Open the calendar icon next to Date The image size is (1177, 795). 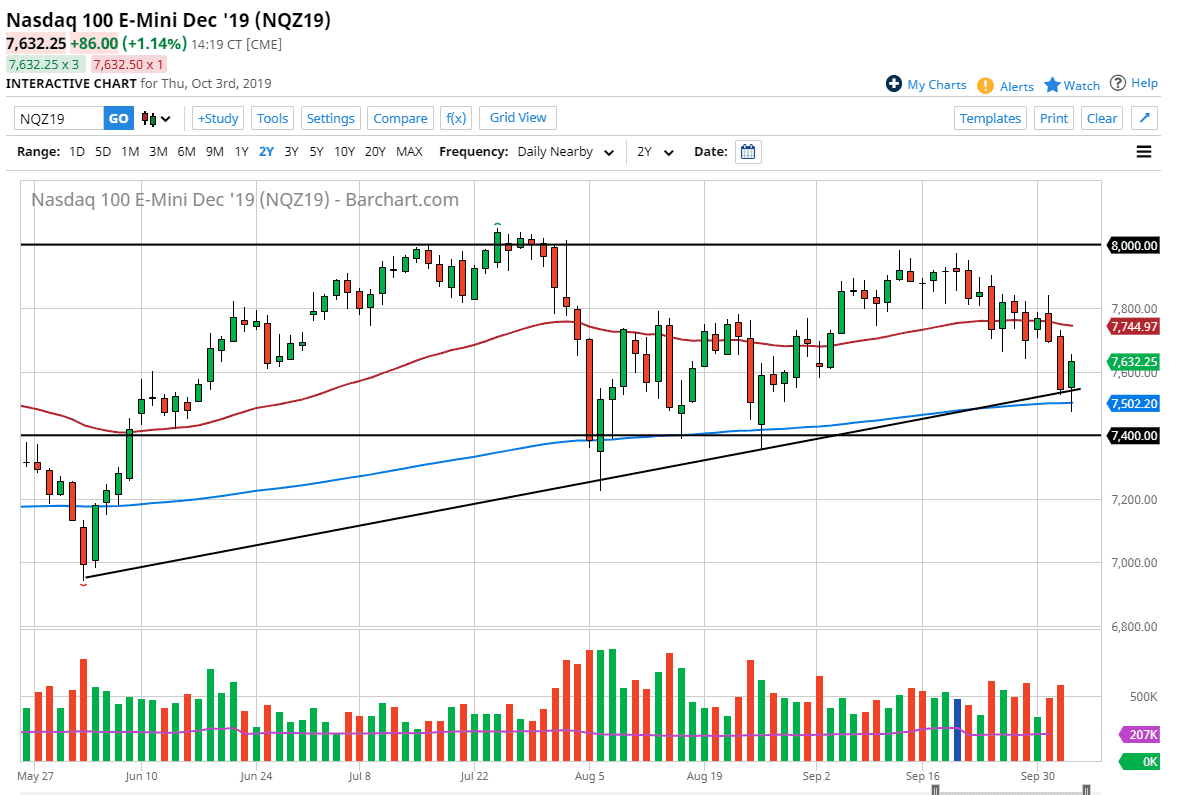tap(748, 151)
